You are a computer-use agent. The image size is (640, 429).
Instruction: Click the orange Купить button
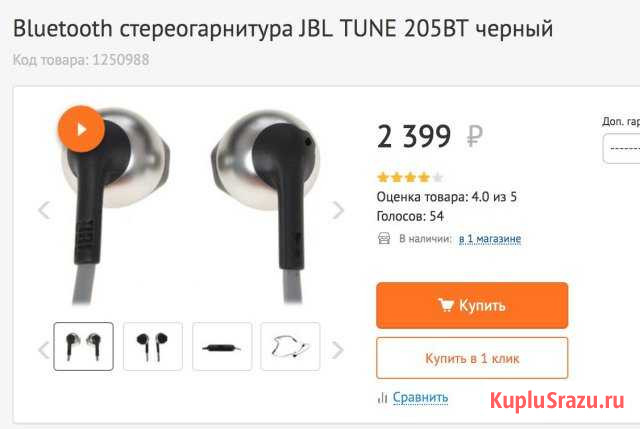click(x=472, y=305)
